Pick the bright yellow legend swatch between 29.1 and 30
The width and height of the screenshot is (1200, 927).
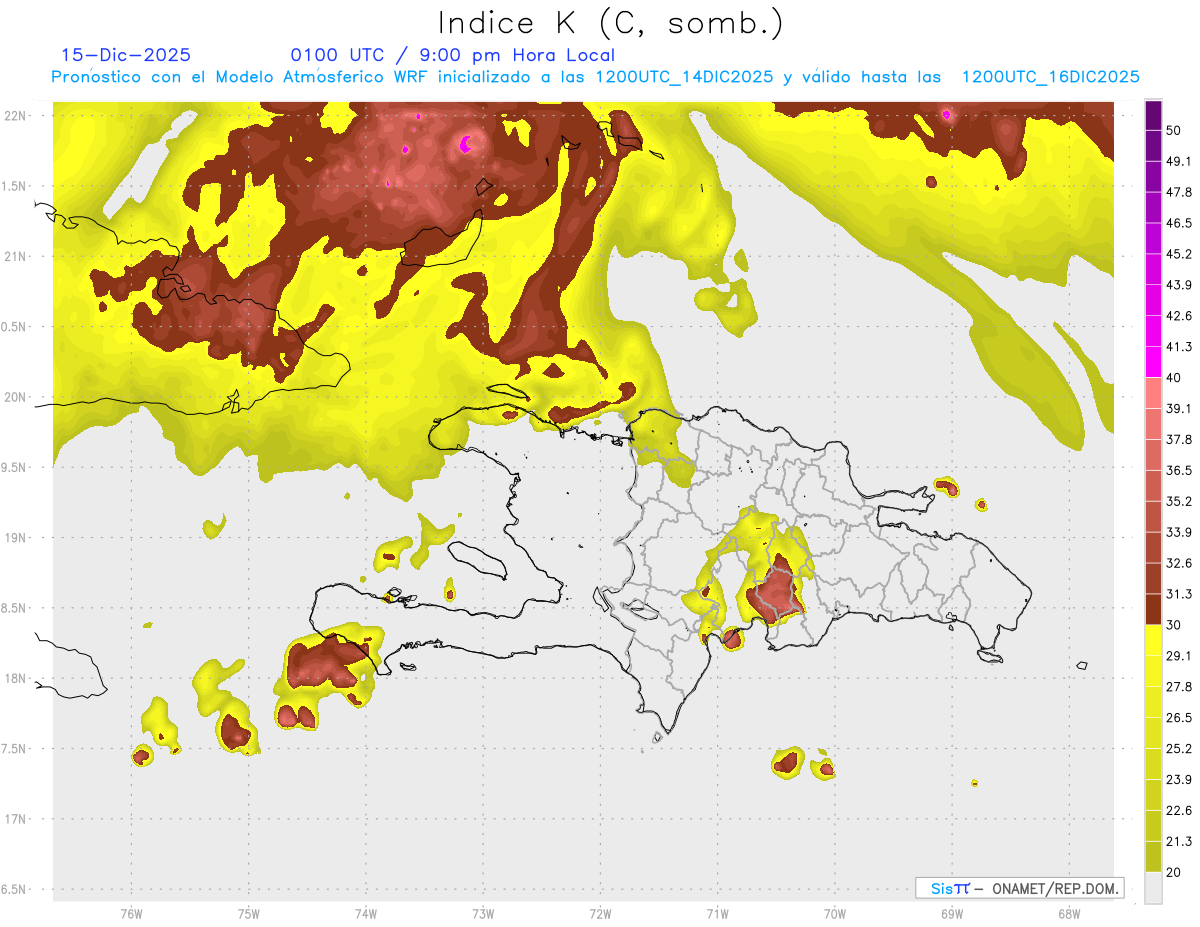(x=1153, y=640)
